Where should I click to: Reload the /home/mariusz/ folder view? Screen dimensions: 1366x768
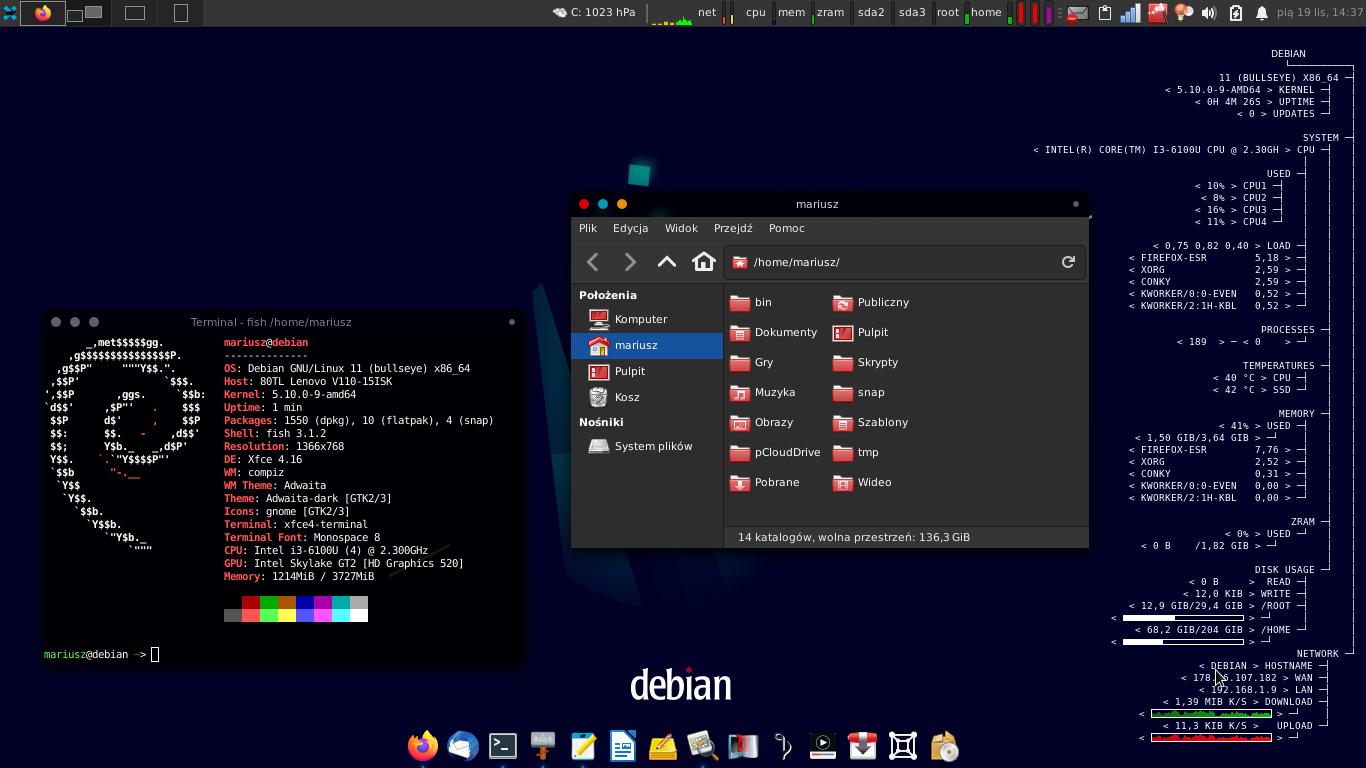1068,262
